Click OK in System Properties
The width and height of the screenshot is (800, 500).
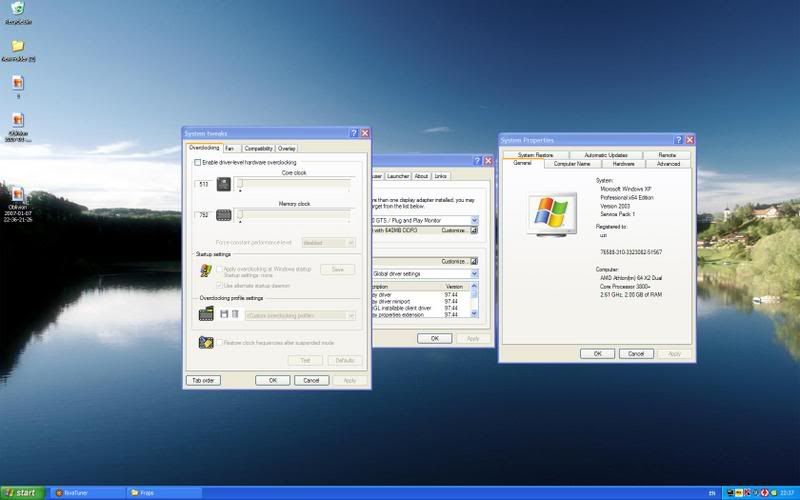597,354
